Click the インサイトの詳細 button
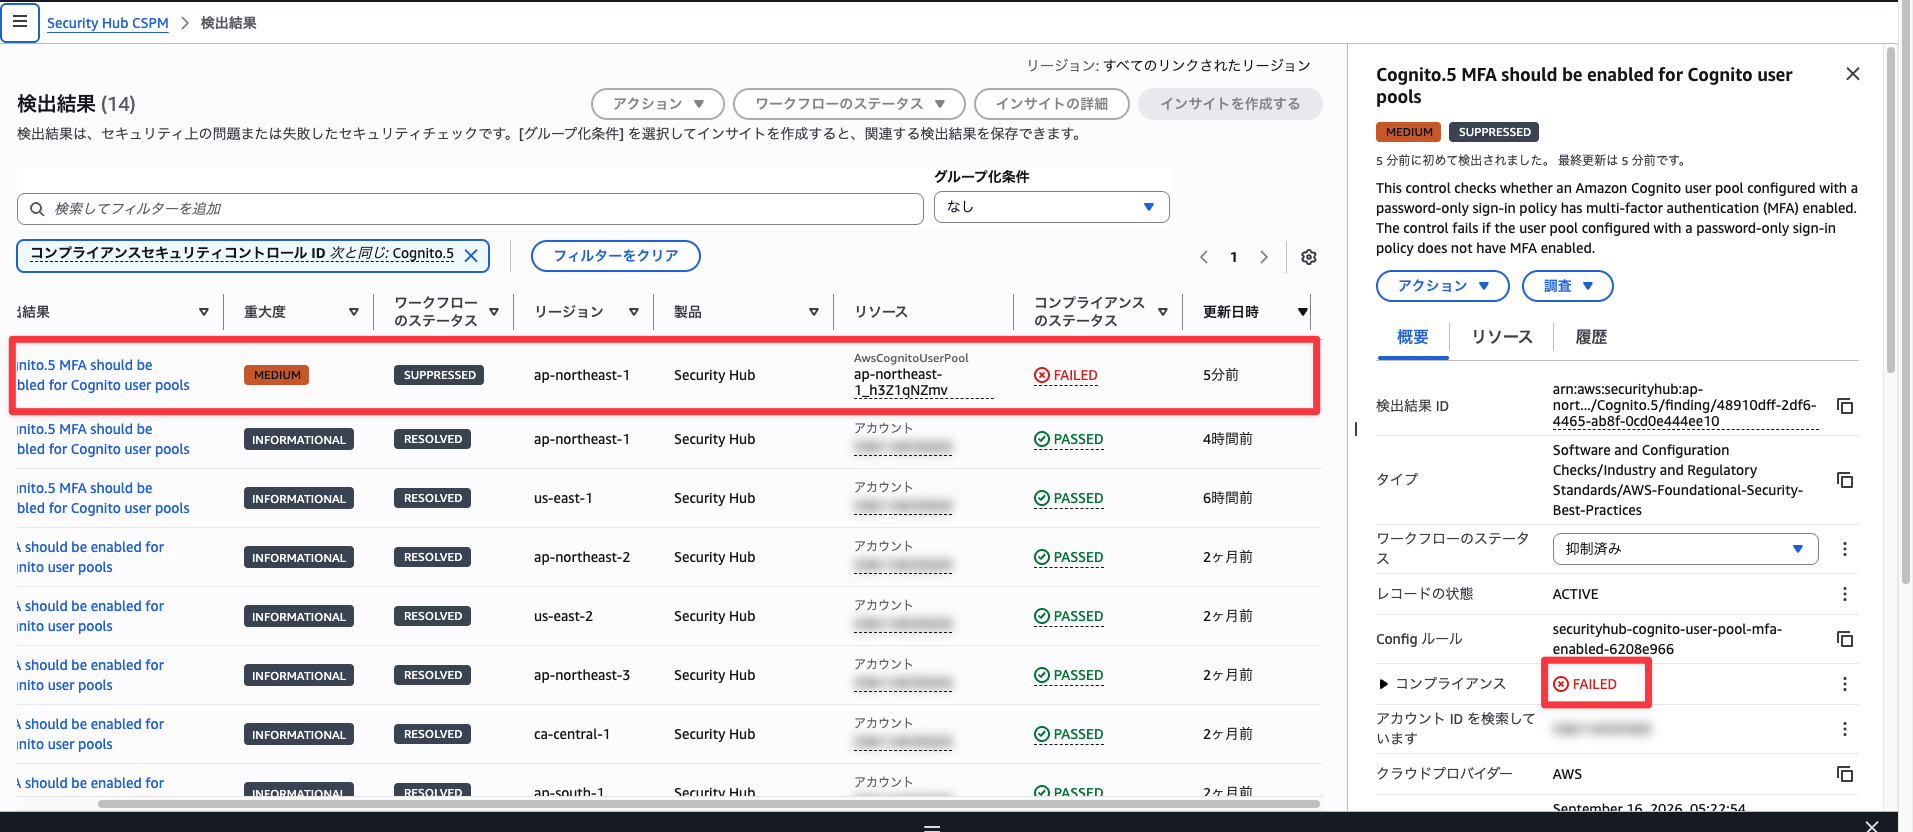1913x832 pixels. (x=1051, y=104)
